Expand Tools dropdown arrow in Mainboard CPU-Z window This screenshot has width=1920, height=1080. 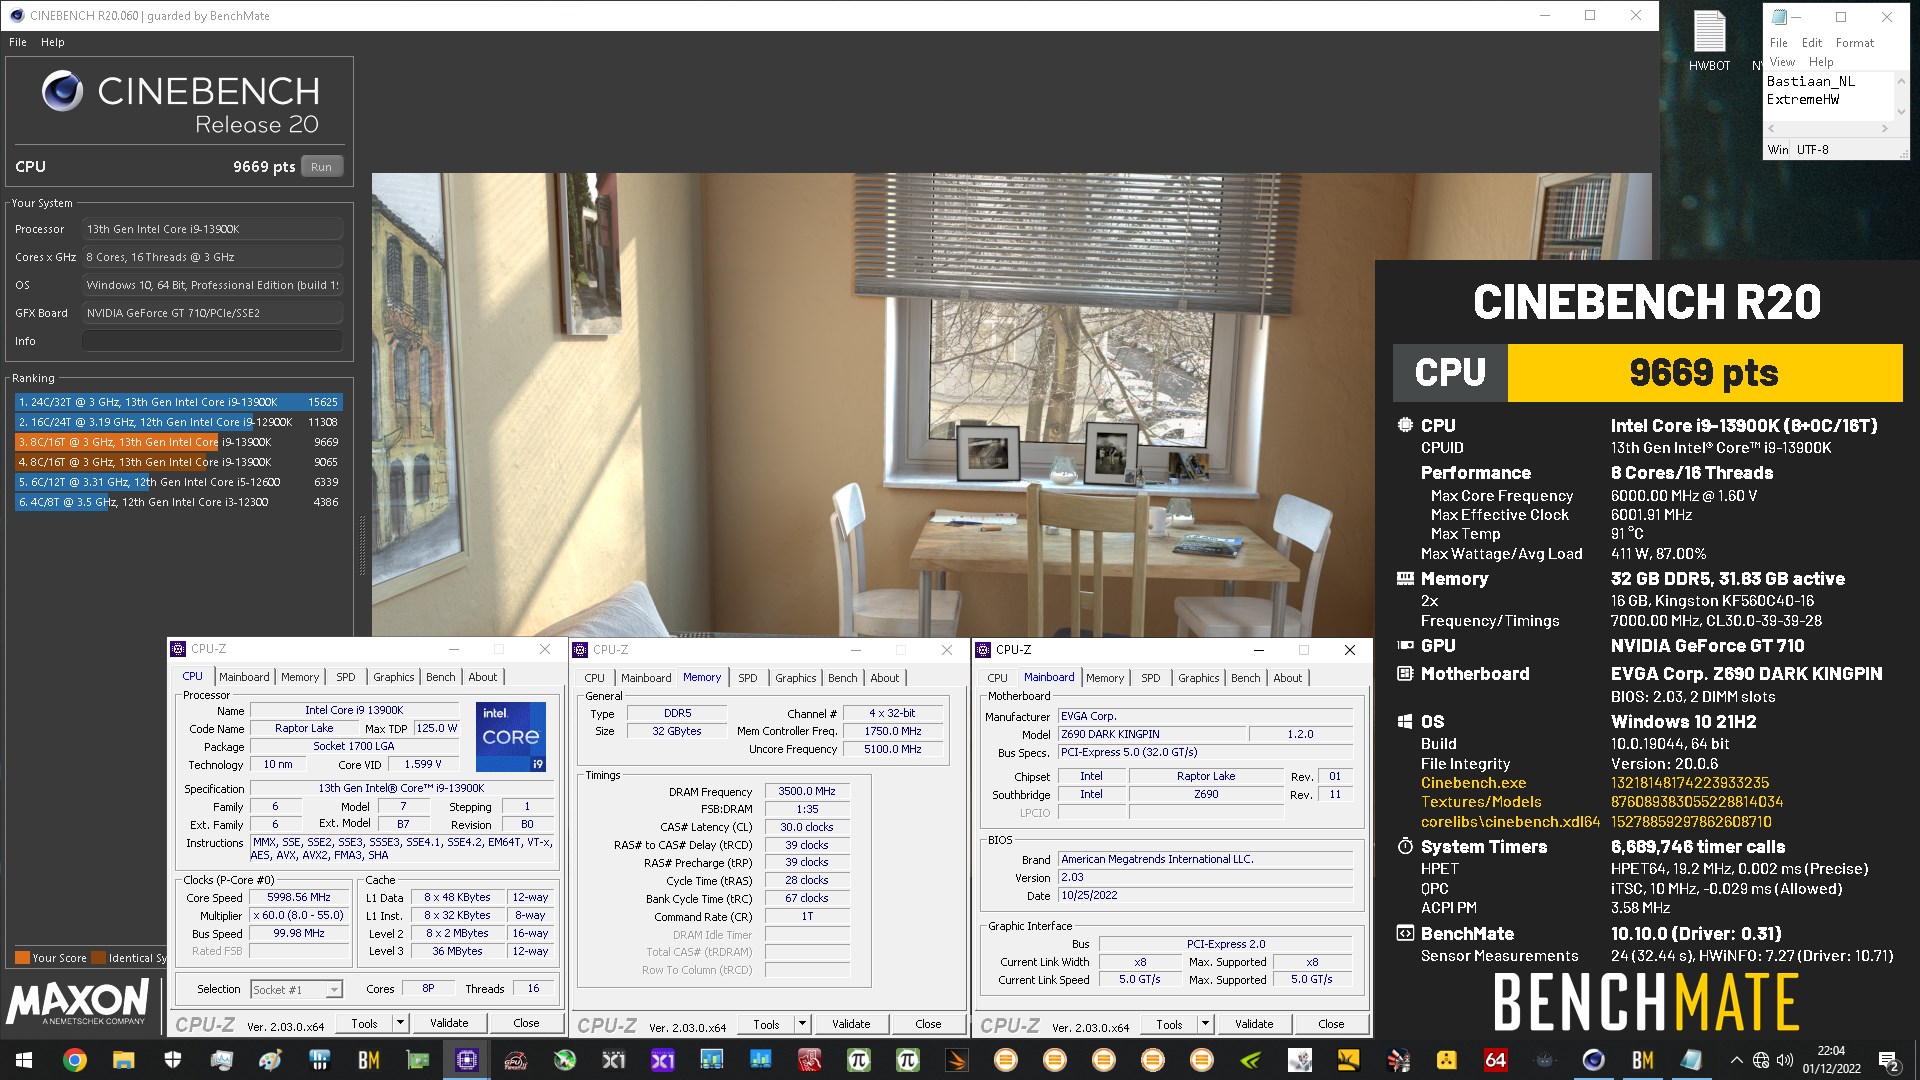1205,1024
